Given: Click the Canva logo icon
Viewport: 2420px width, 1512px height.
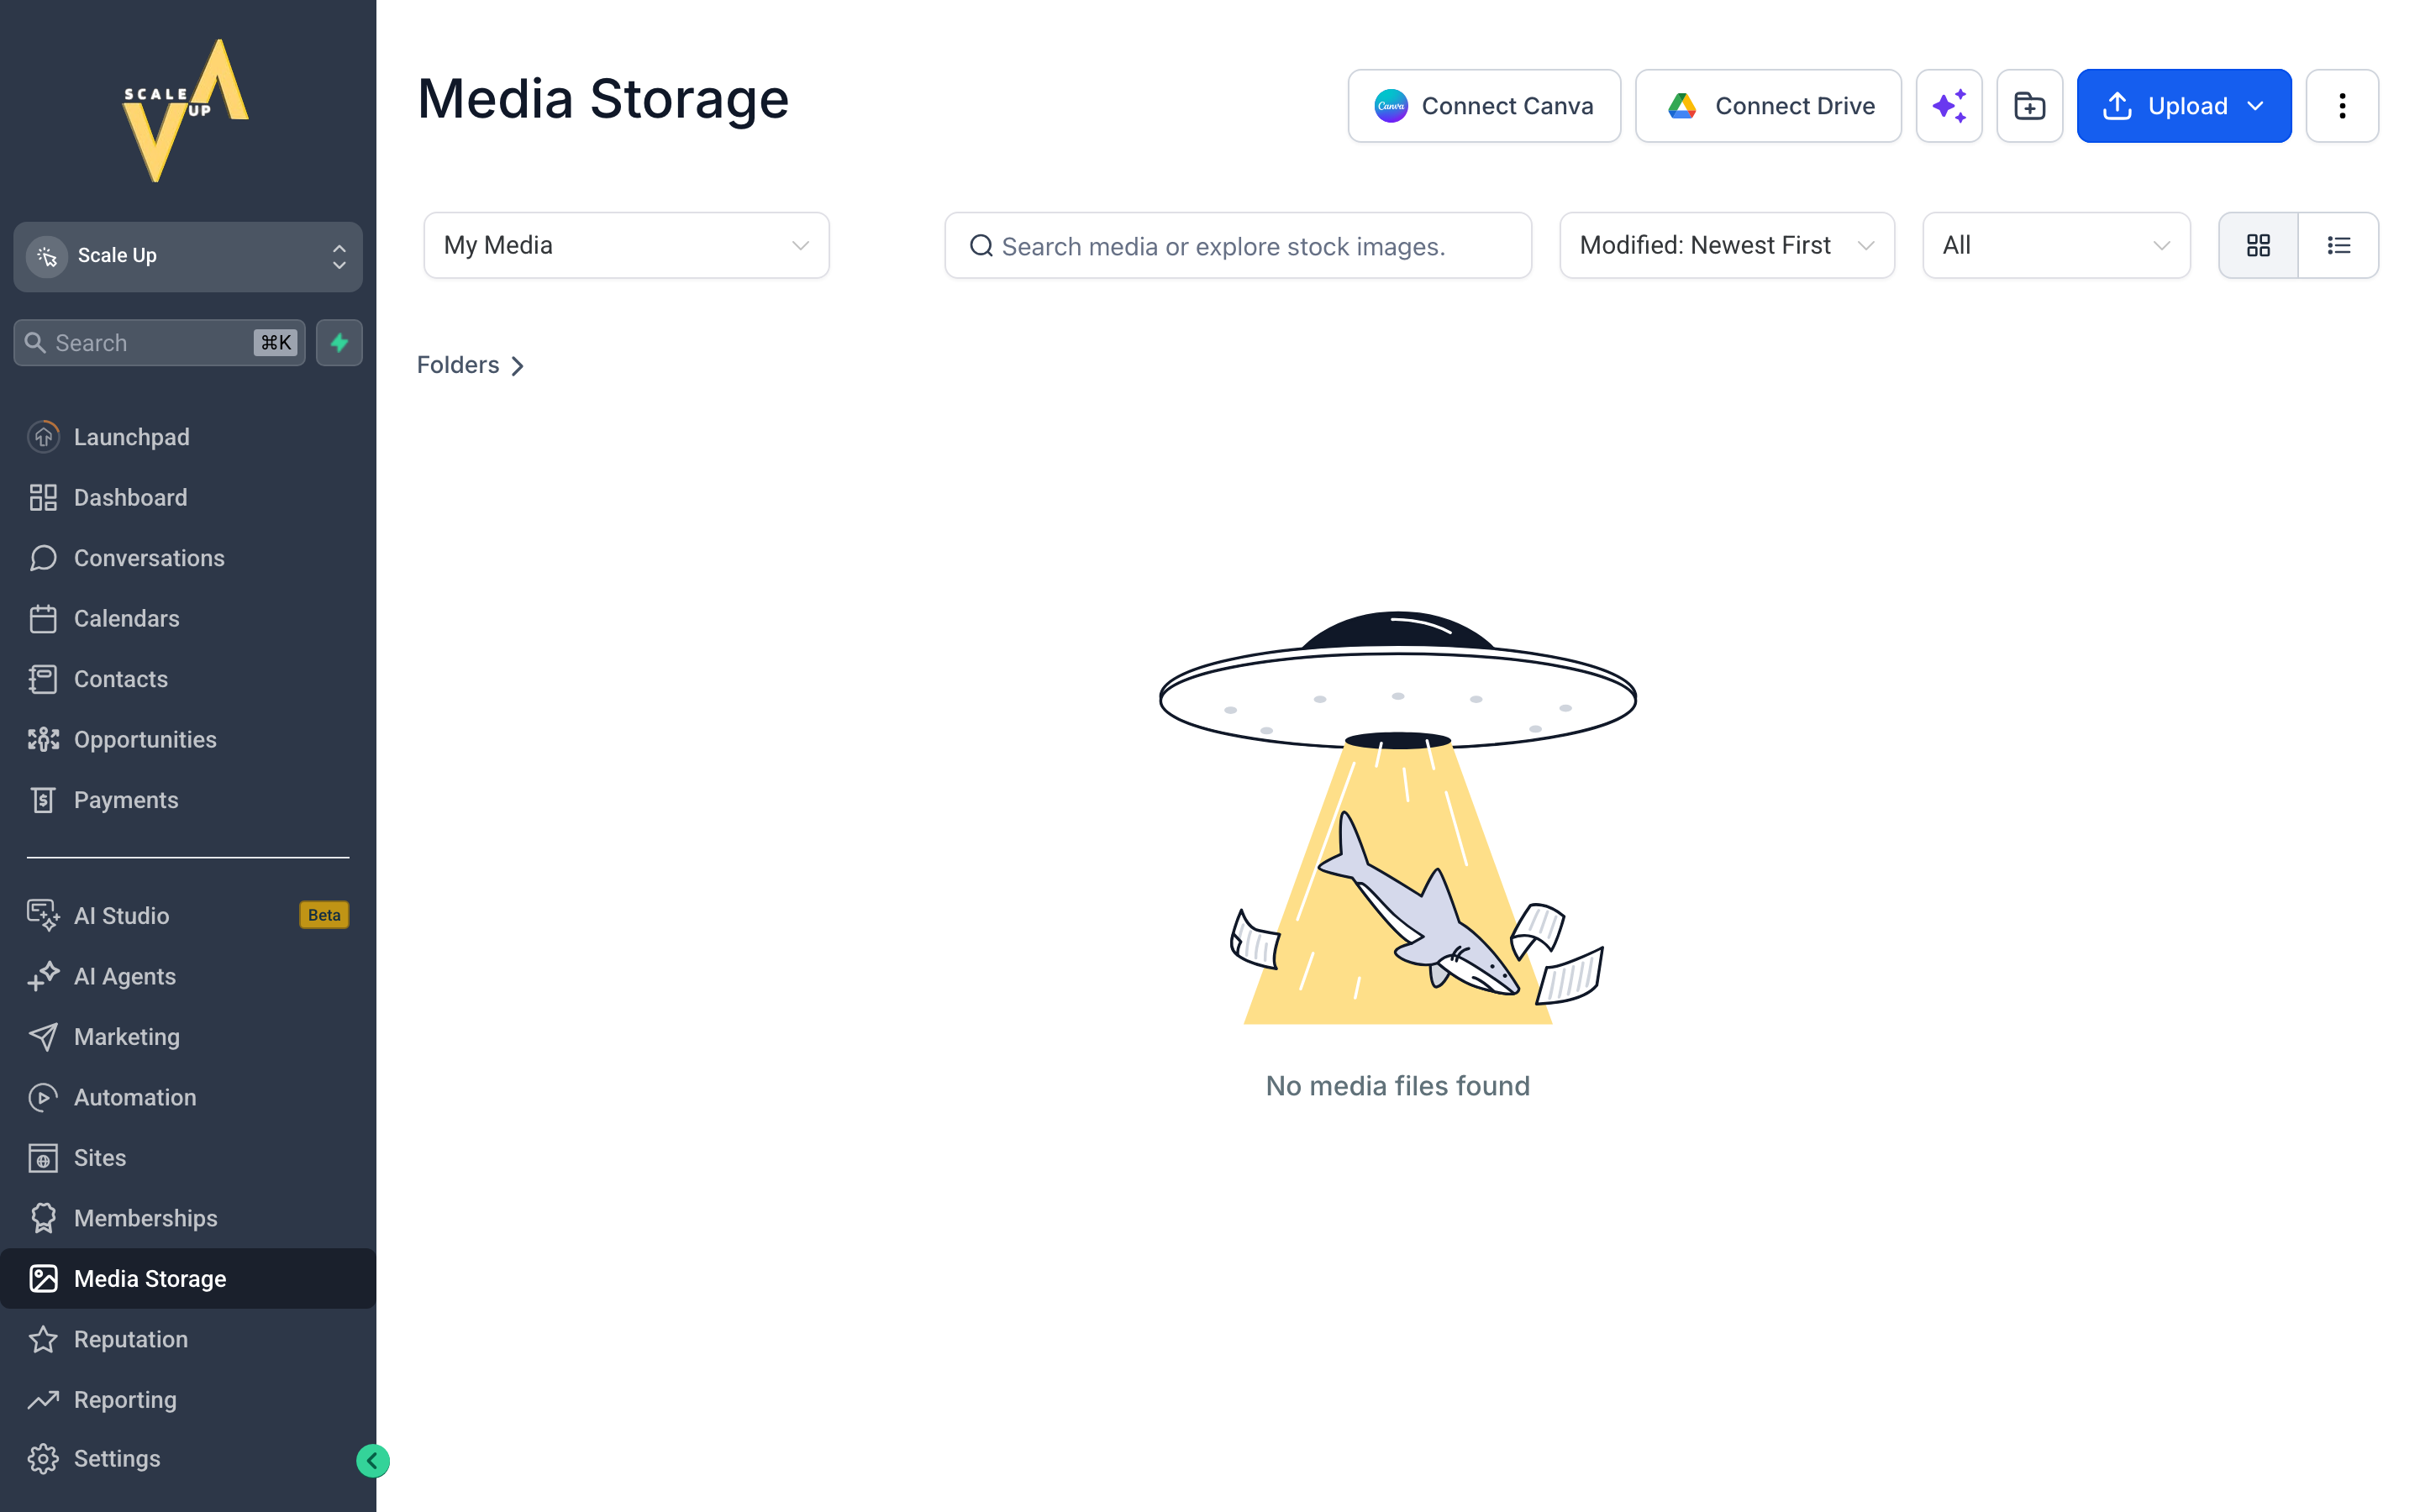Looking at the screenshot, I should click(x=1390, y=106).
